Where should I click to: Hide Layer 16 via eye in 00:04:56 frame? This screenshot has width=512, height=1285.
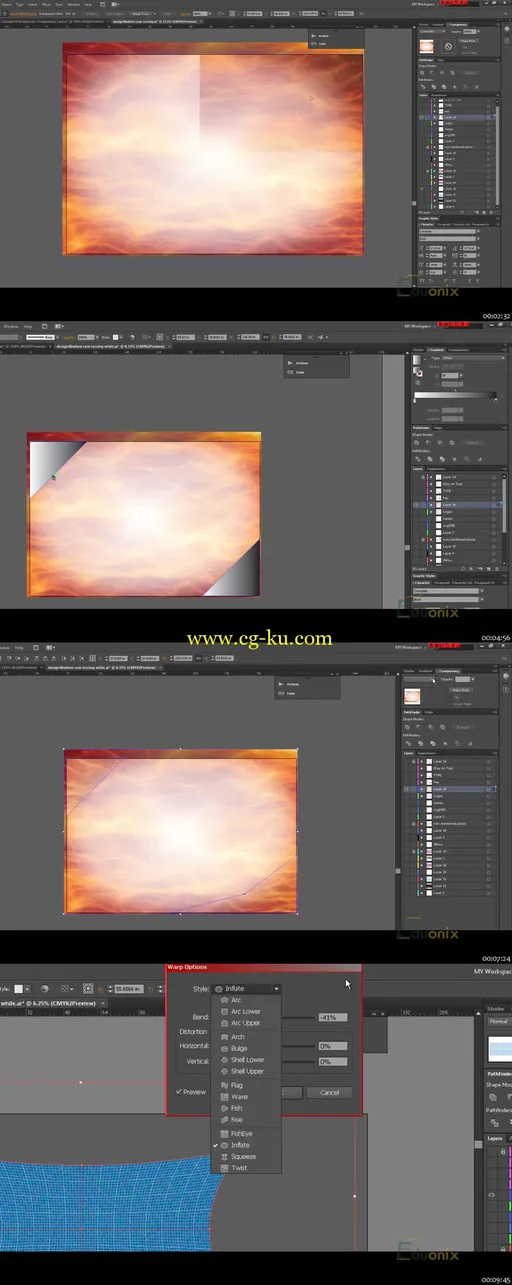416,505
